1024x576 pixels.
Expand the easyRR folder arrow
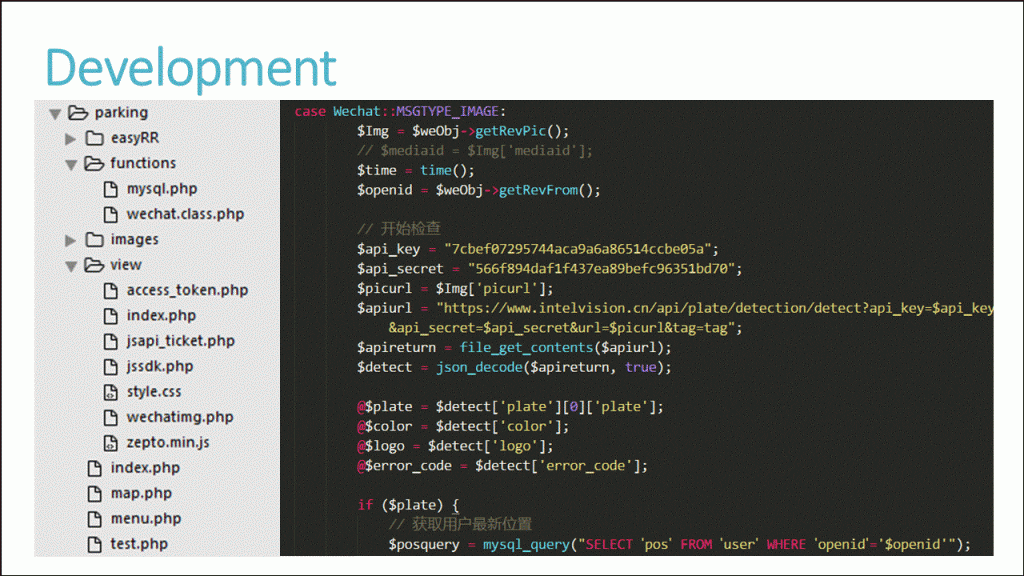tap(71, 138)
